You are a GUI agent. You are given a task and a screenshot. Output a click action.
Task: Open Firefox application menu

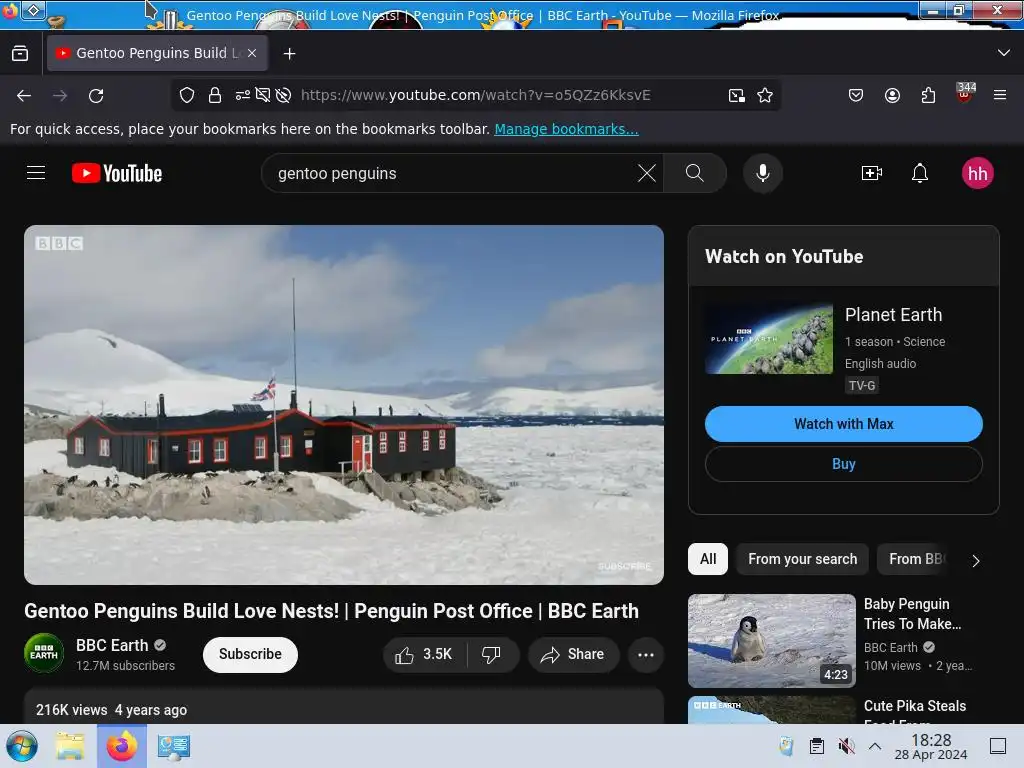[999, 95]
